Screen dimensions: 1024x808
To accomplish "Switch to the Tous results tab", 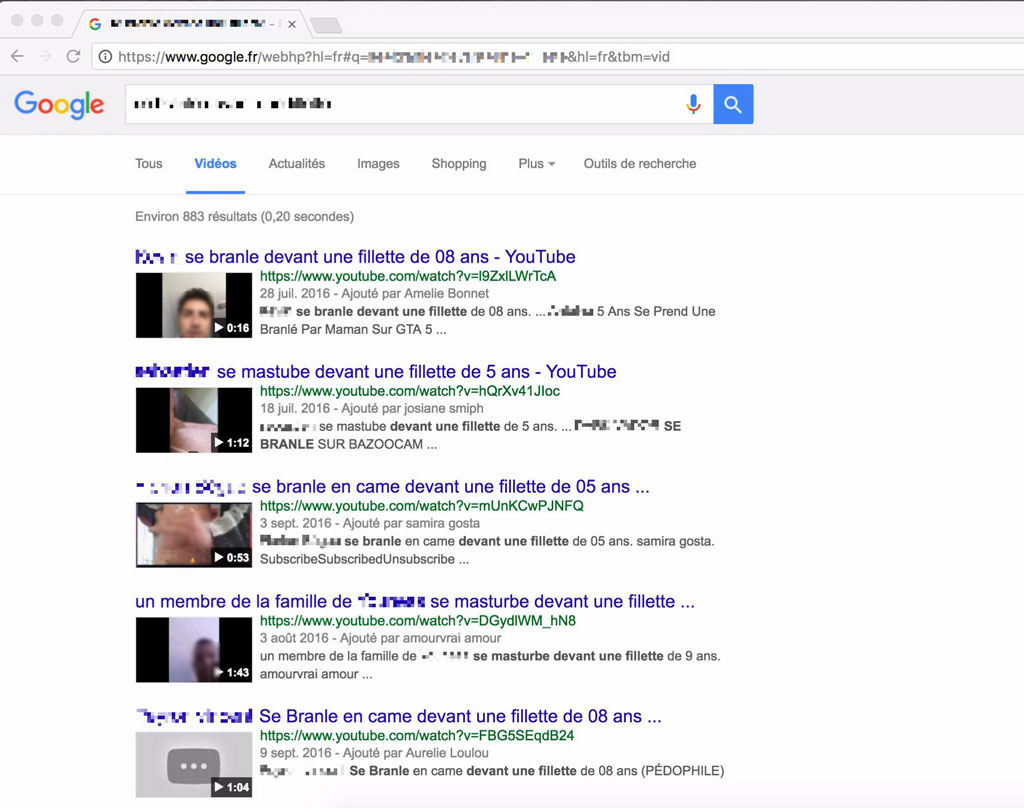I will click(x=149, y=164).
